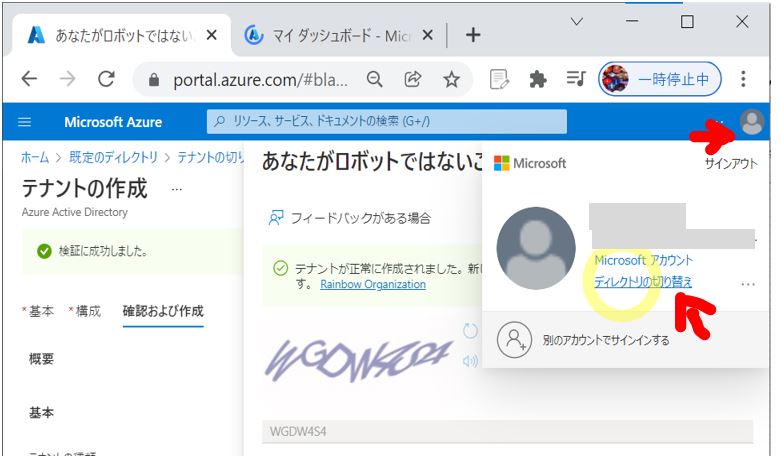This screenshot has height=461, width=779.
Task: Click the Azure account avatar in header
Action: coord(752,122)
